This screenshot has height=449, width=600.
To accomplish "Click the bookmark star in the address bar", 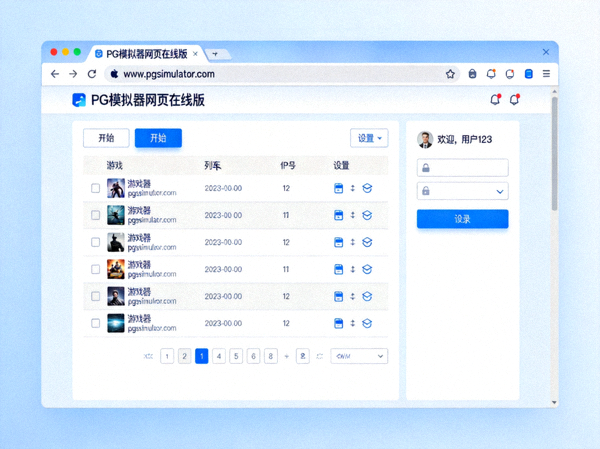I will click(x=450, y=74).
